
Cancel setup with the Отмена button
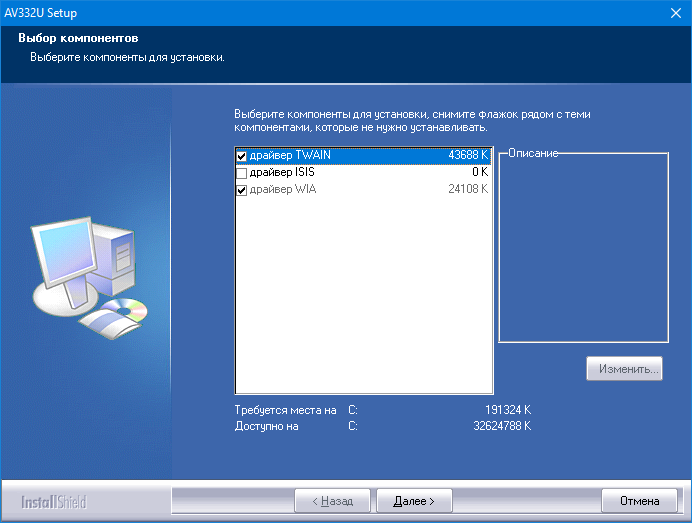pos(639,501)
